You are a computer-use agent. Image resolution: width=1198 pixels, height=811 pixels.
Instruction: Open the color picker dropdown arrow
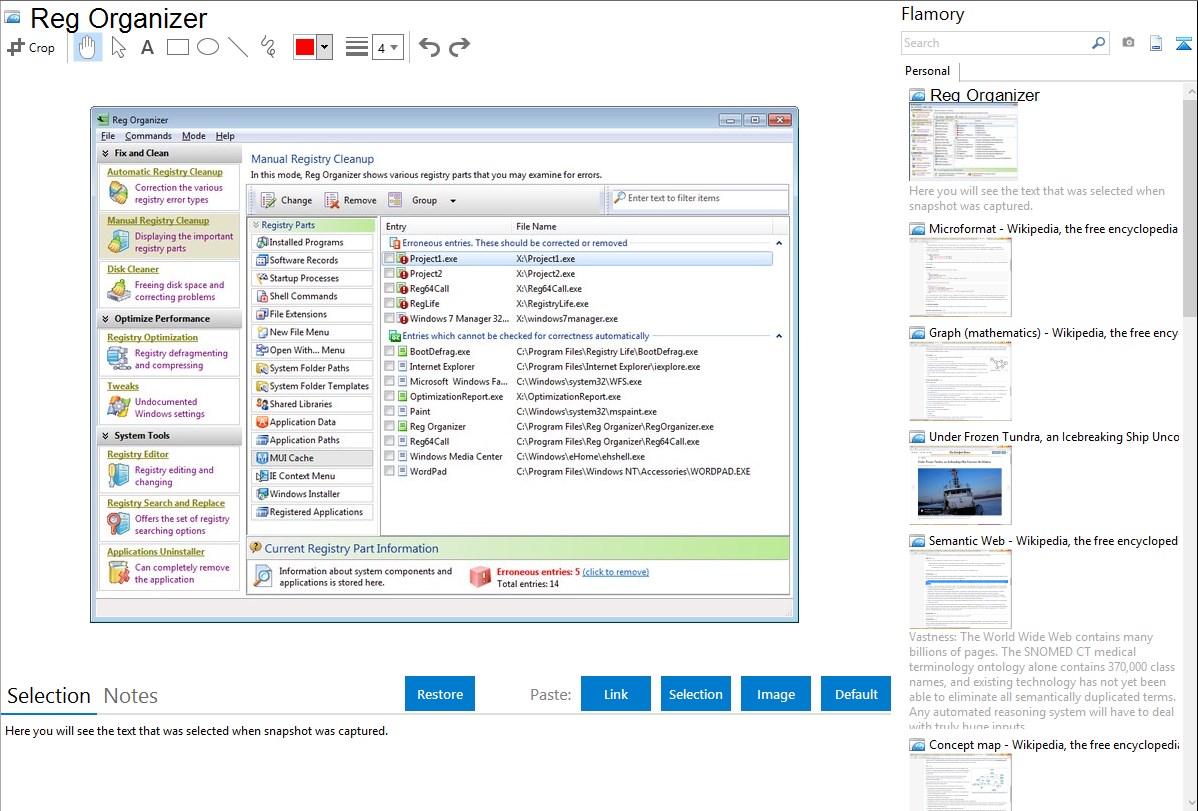(x=324, y=47)
